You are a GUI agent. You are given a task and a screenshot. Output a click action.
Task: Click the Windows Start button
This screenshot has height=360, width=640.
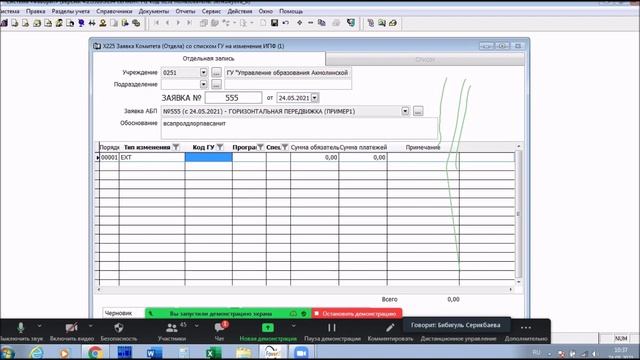click(8, 352)
